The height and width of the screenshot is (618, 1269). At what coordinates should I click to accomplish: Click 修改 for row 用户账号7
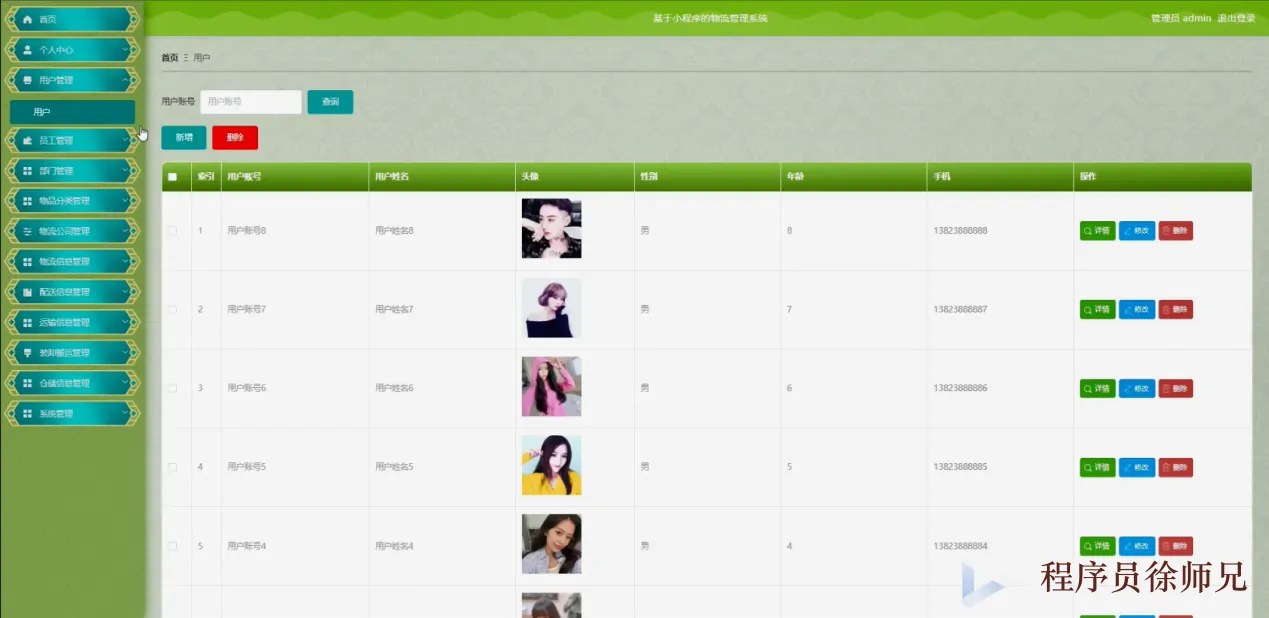pyautogui.click(x=1137, y=310)
